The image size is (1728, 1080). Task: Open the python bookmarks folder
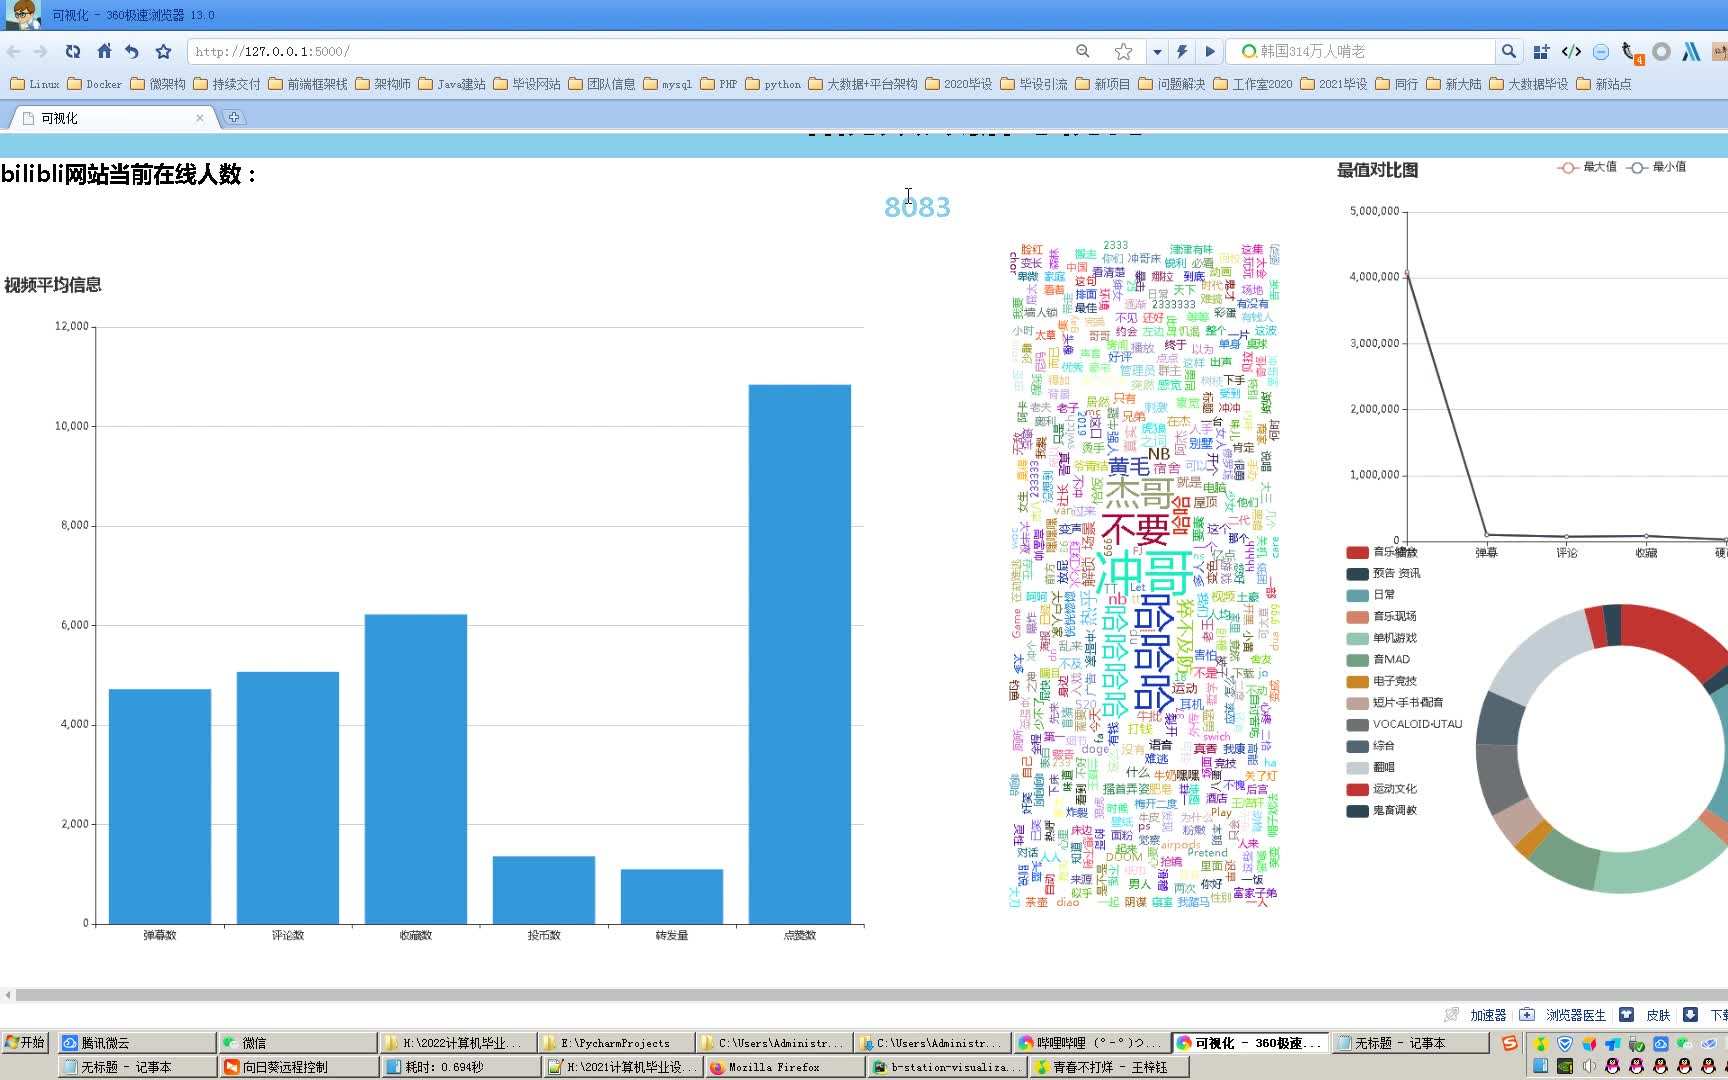pos(773,84)
